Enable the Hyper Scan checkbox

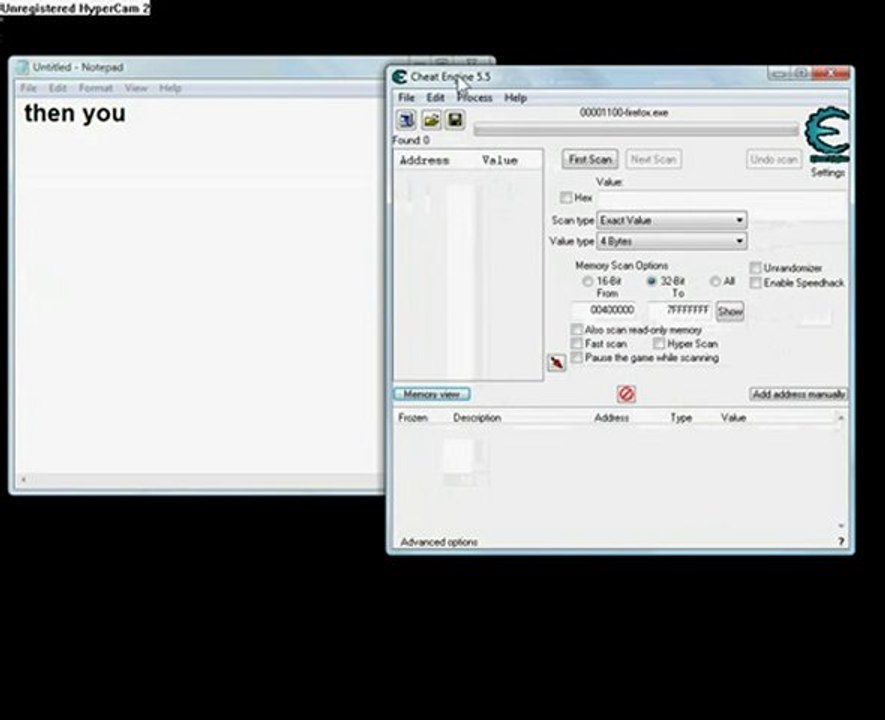pyautogui.click(x=659, y=343)
